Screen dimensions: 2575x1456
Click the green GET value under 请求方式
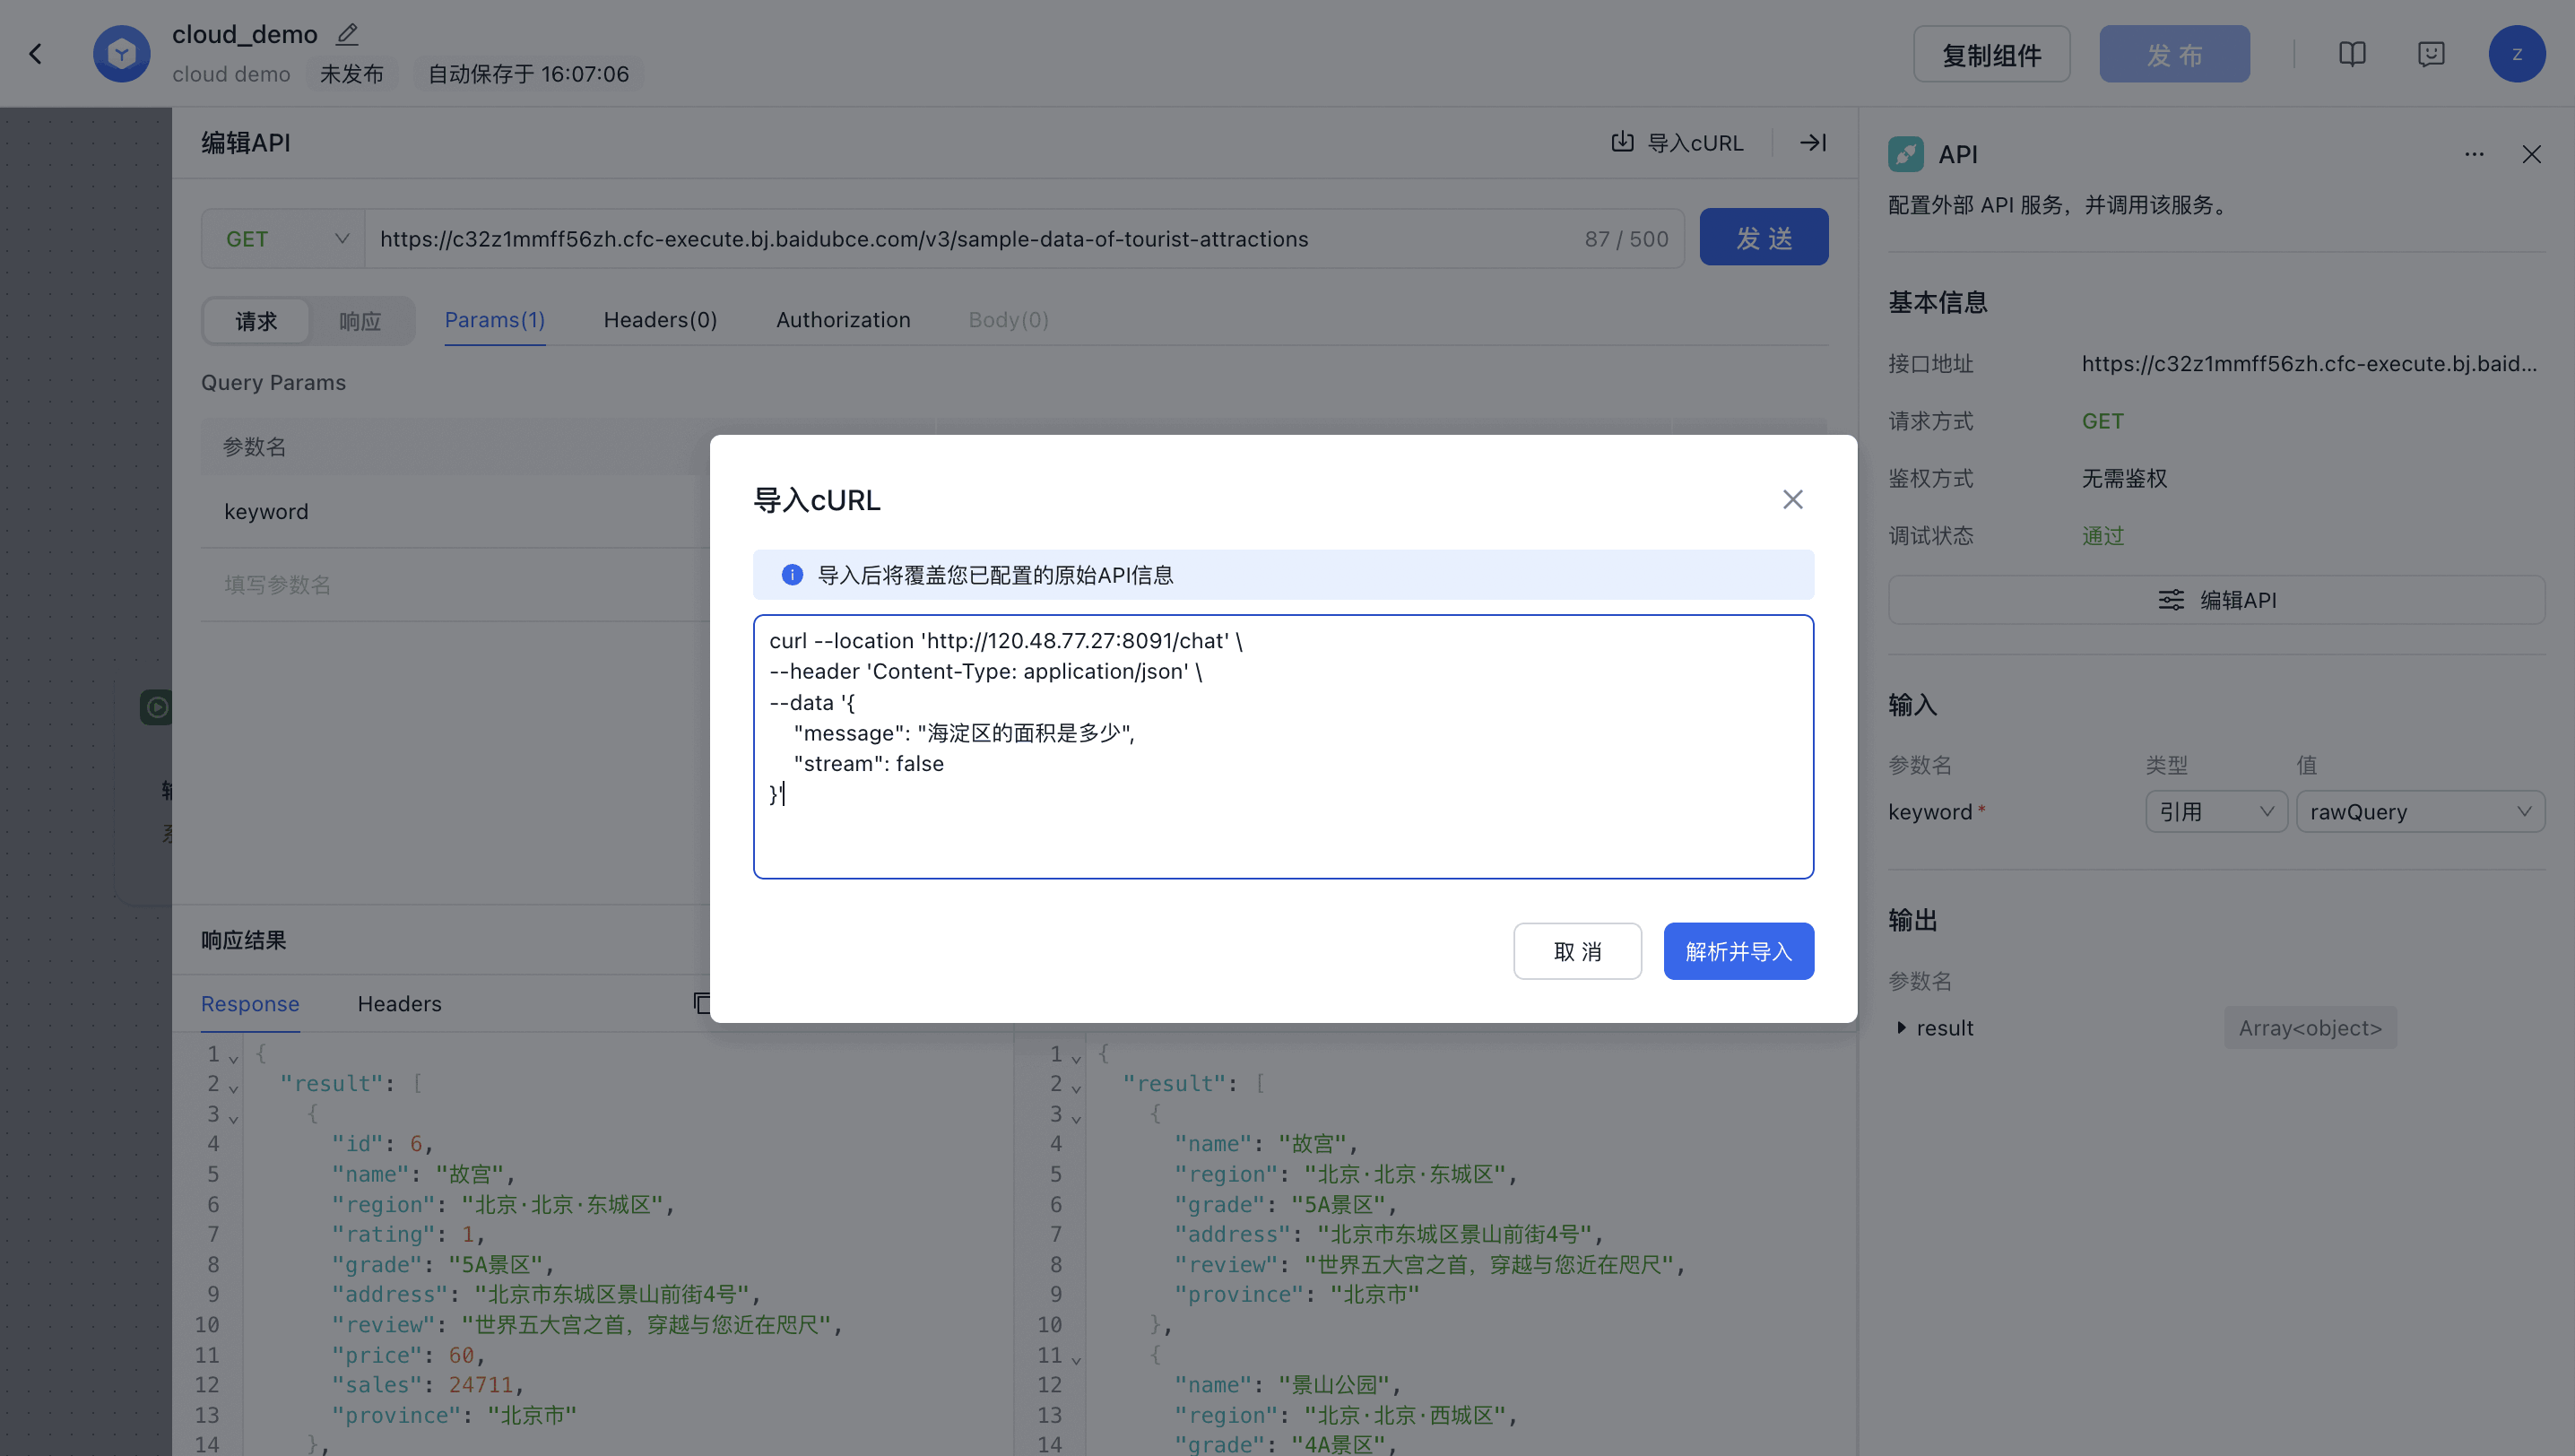pyautogui.click(x=2102, y=421)
